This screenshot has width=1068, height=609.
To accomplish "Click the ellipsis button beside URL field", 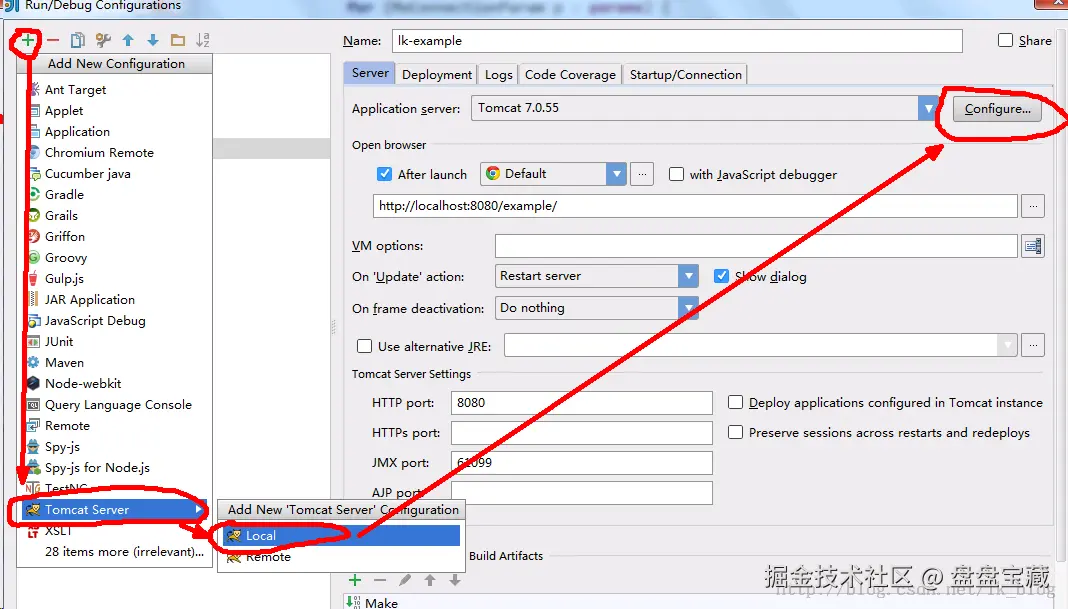I will pyautogui.click(x=1033, y=206).
